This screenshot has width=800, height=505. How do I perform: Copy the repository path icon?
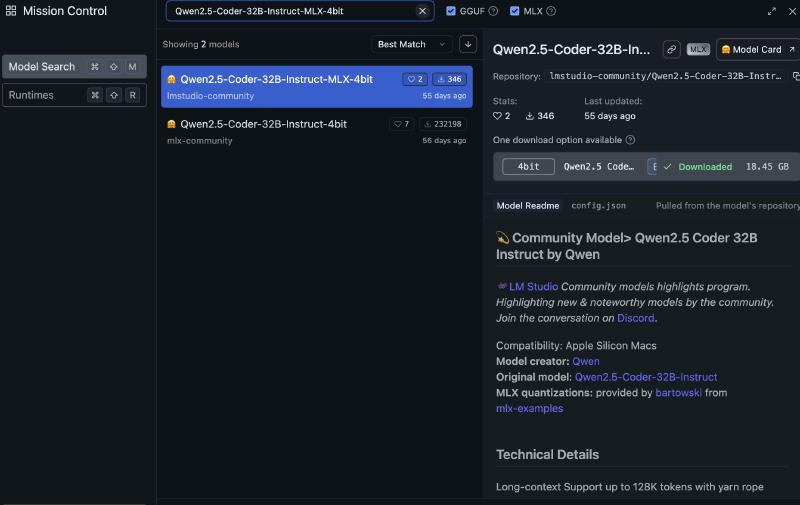coord(795,76)
